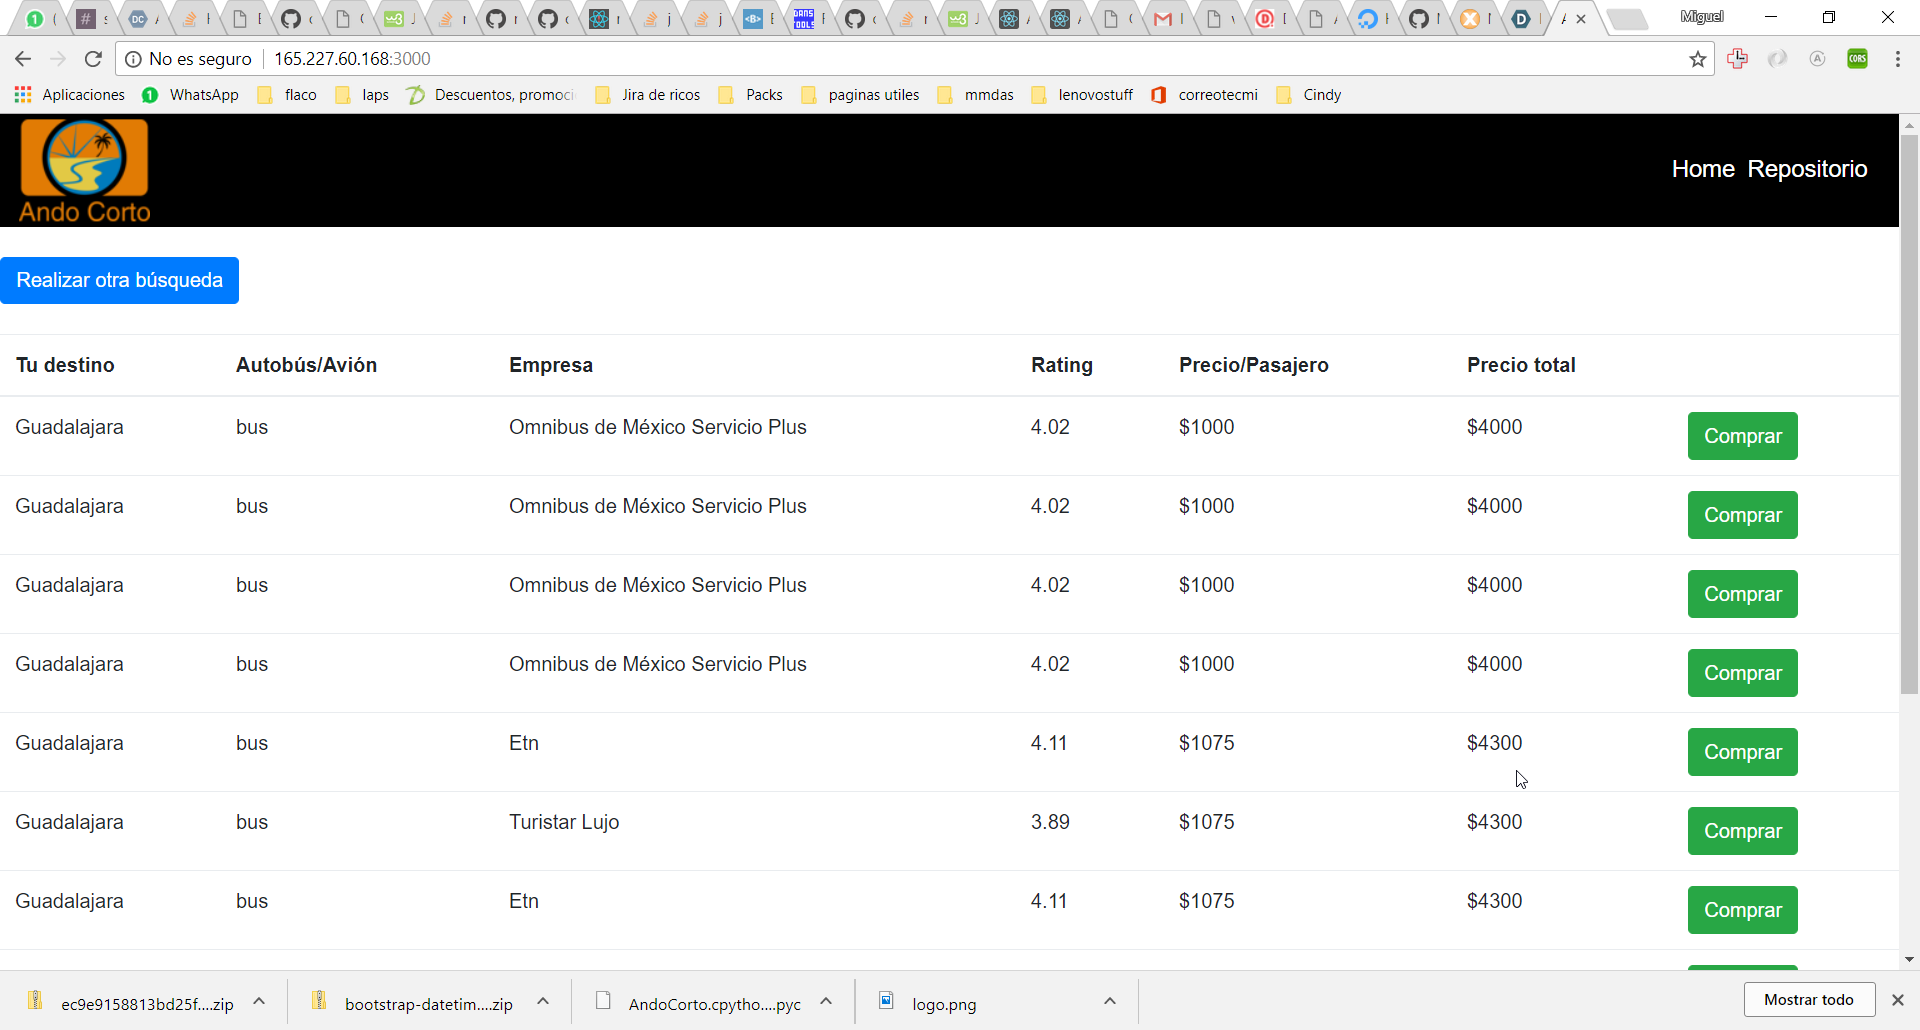Open the paginas utiles bookmarks folder

[860, 95]
